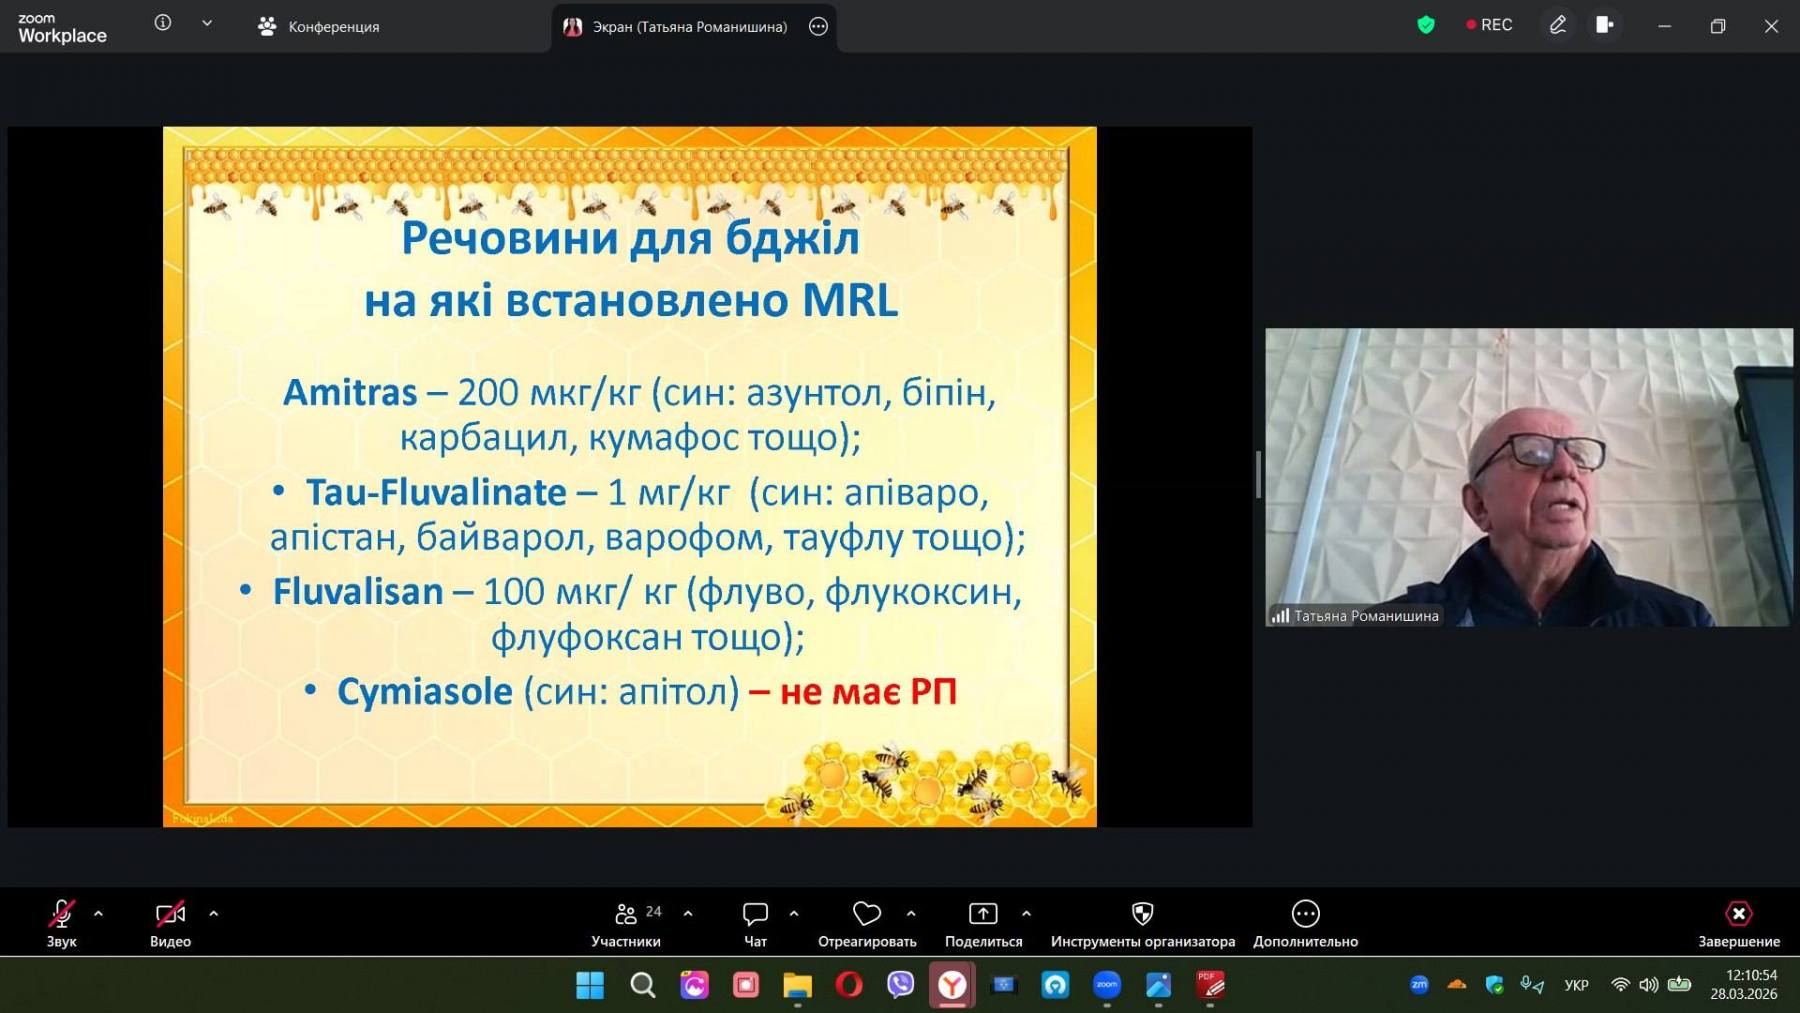This screenshot has height=1013, width=1800.
Task: Click the annotate pencil icon
Action: (1558, 25)
